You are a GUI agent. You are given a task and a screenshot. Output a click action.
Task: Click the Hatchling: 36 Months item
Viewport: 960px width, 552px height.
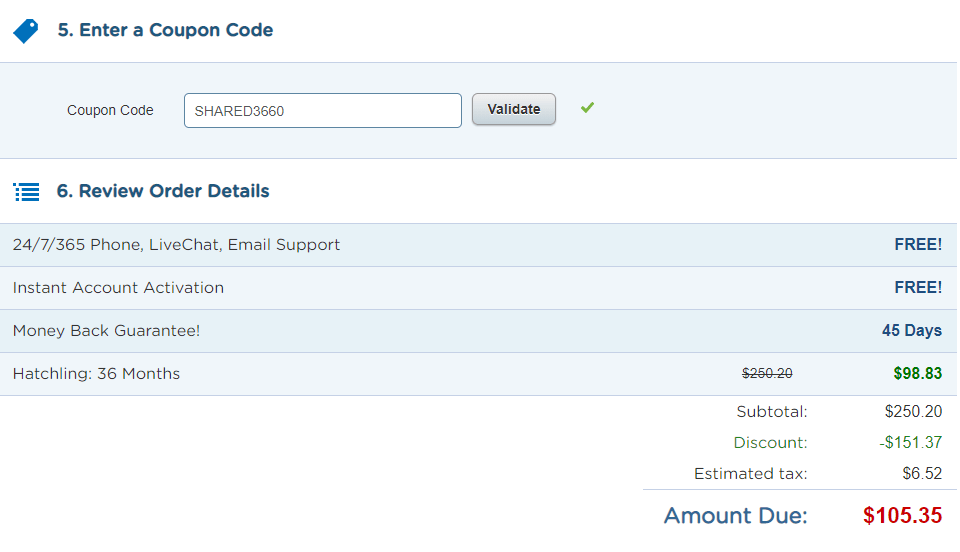point(96,374)
